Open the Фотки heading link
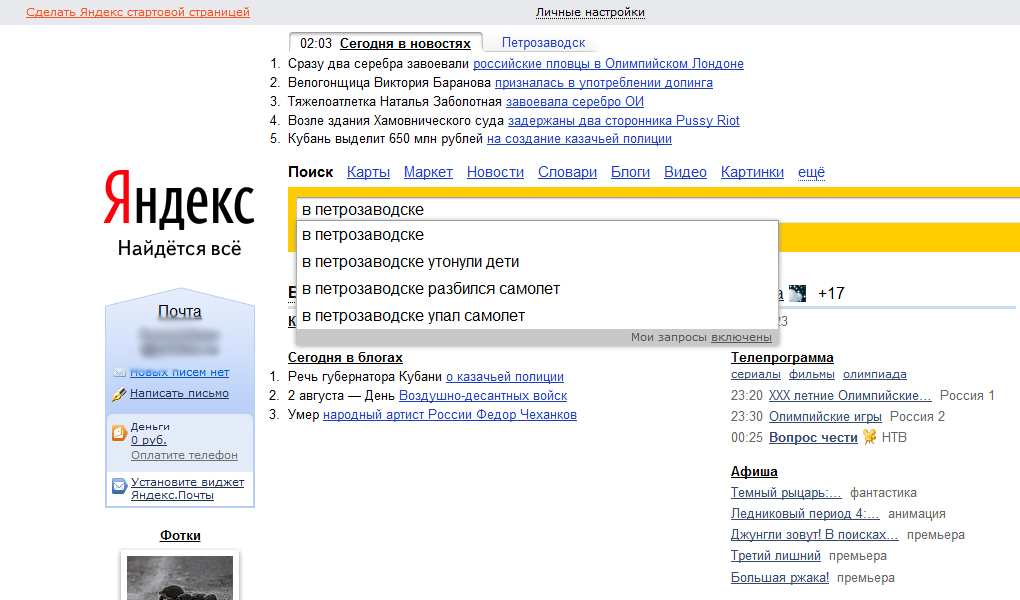 pyautogui.click(x=180, y=536)
